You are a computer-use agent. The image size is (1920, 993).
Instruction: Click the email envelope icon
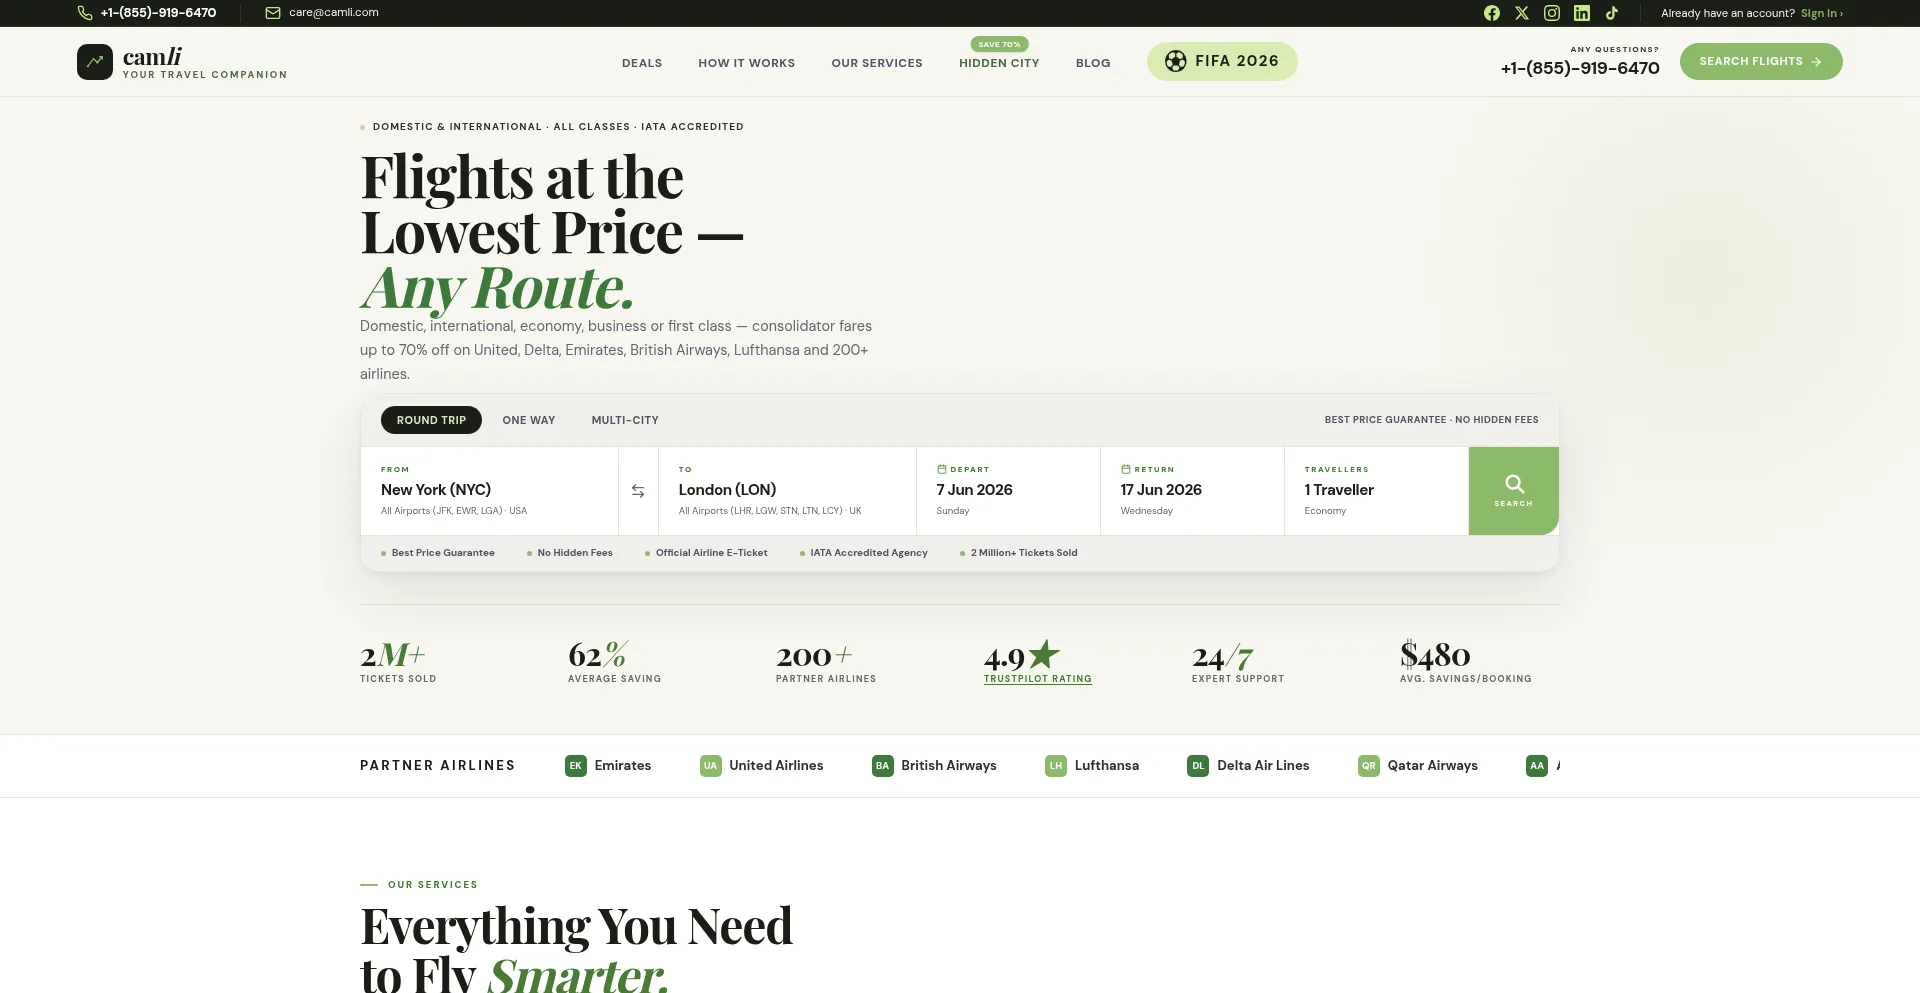click(272, 13)
